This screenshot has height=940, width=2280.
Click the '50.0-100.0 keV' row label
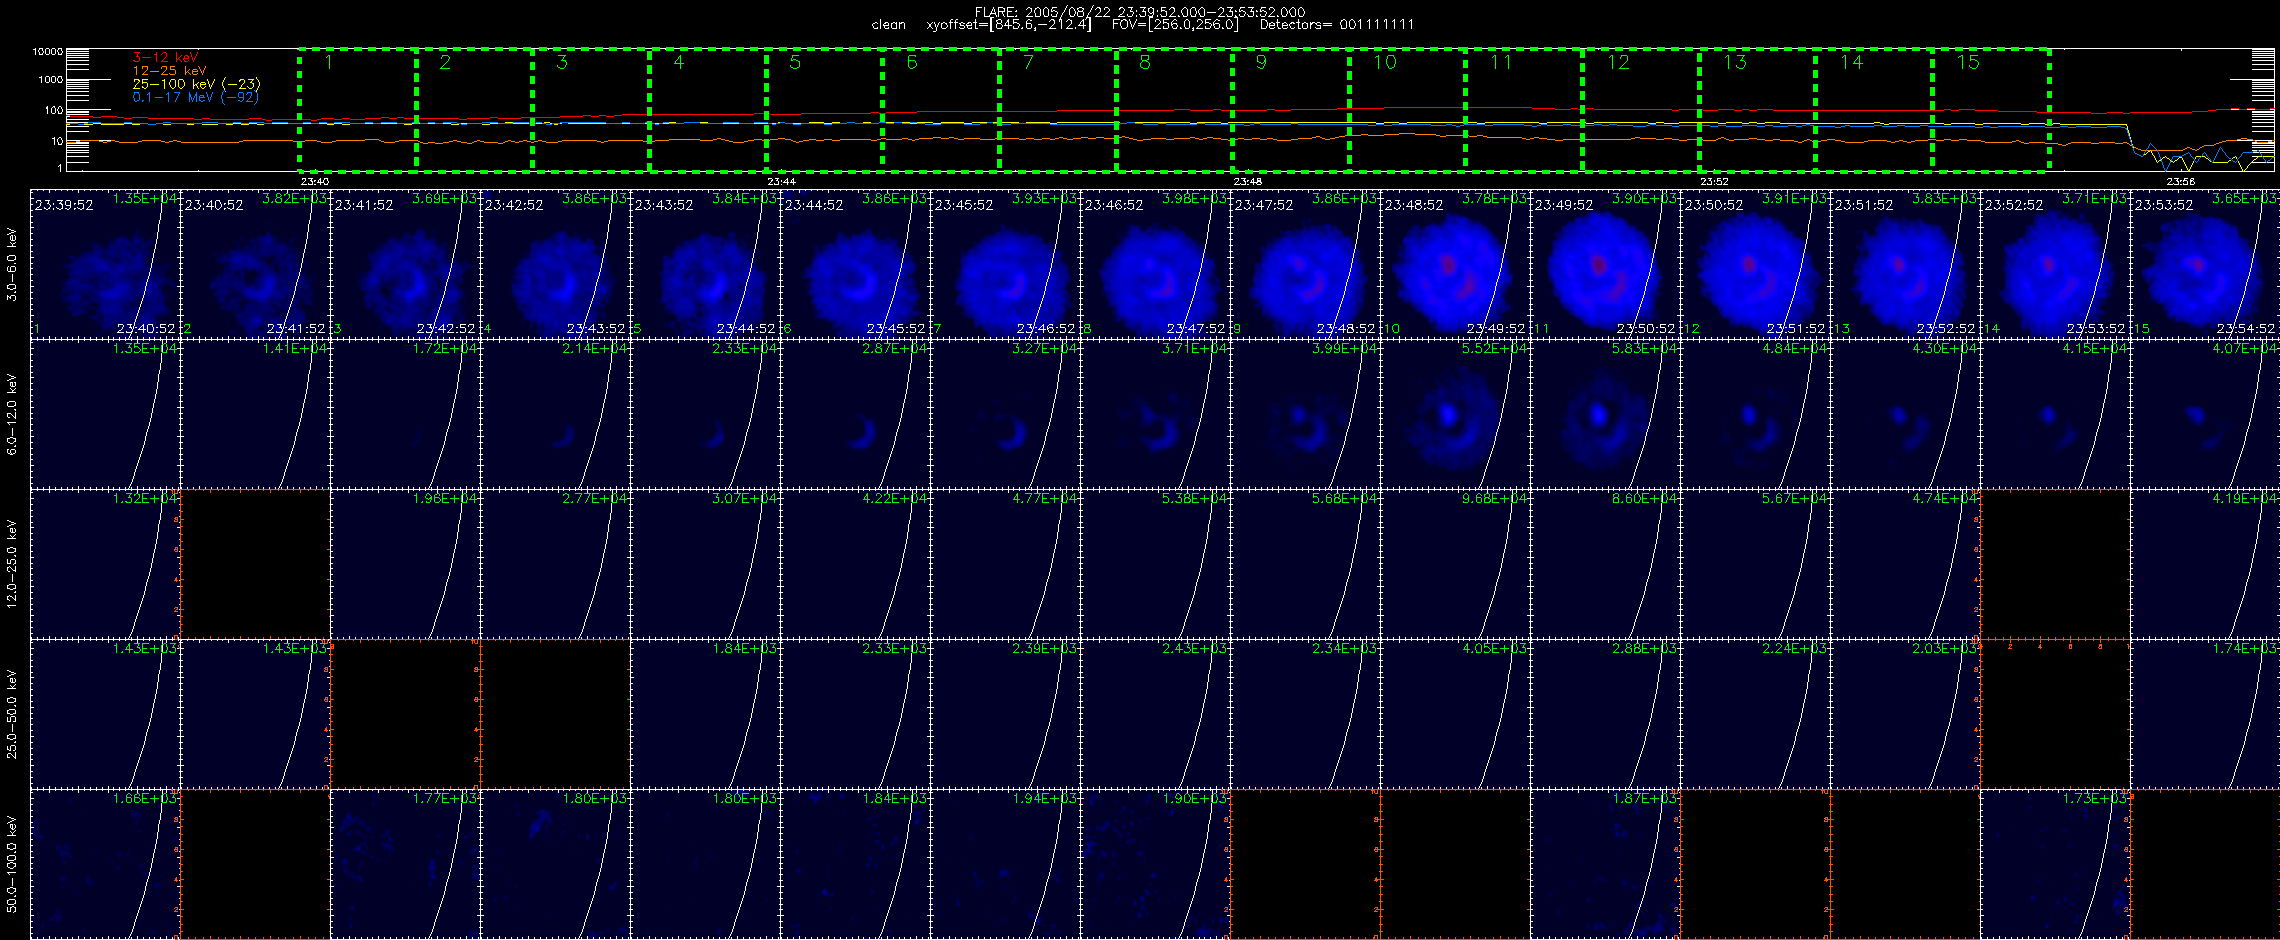point(12,864)
